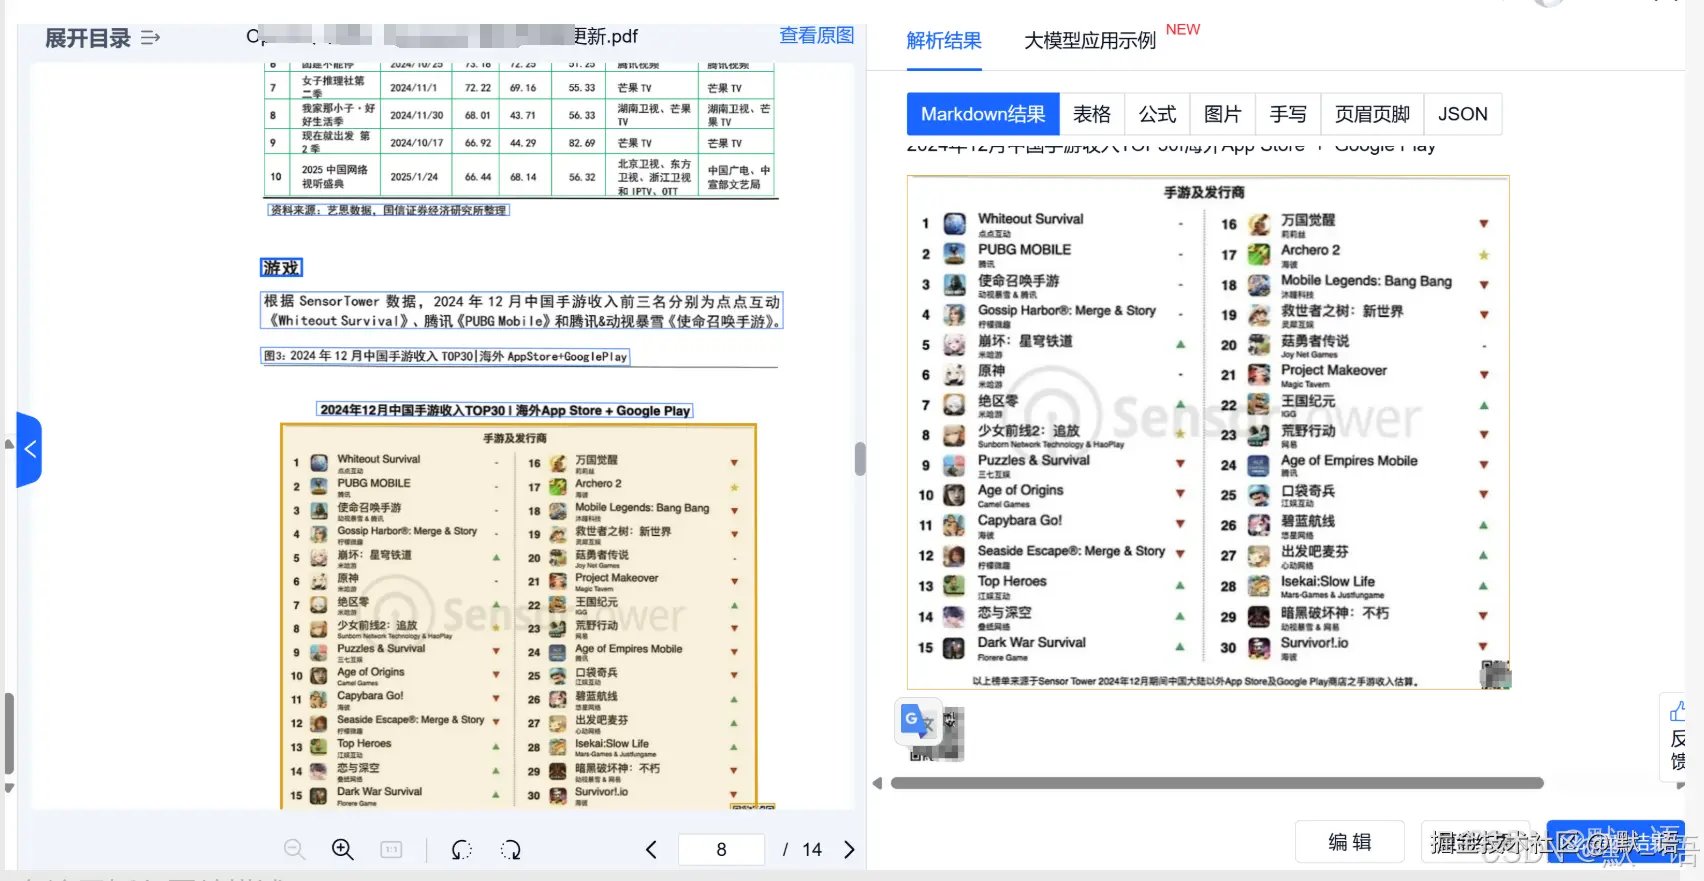Click the 编辑 edit button
Viewport: 1704px width, 881px height.
point(1350,842)
